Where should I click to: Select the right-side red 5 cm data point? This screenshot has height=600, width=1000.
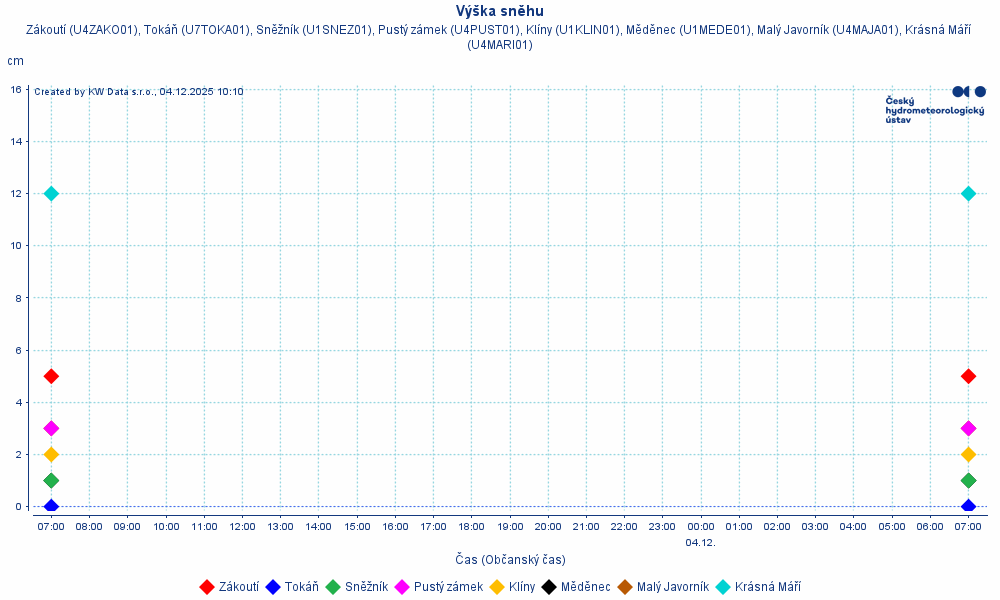tap(968, 376)
